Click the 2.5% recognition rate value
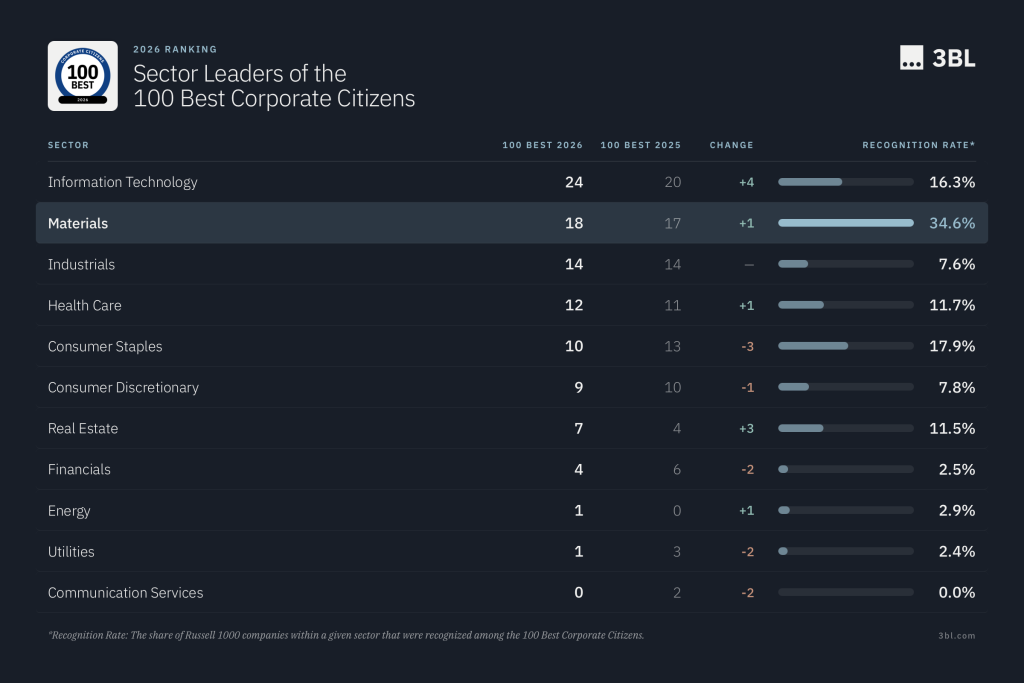Image resolution: width=1024 pixels, height=683 pixels. click(957, 469)
